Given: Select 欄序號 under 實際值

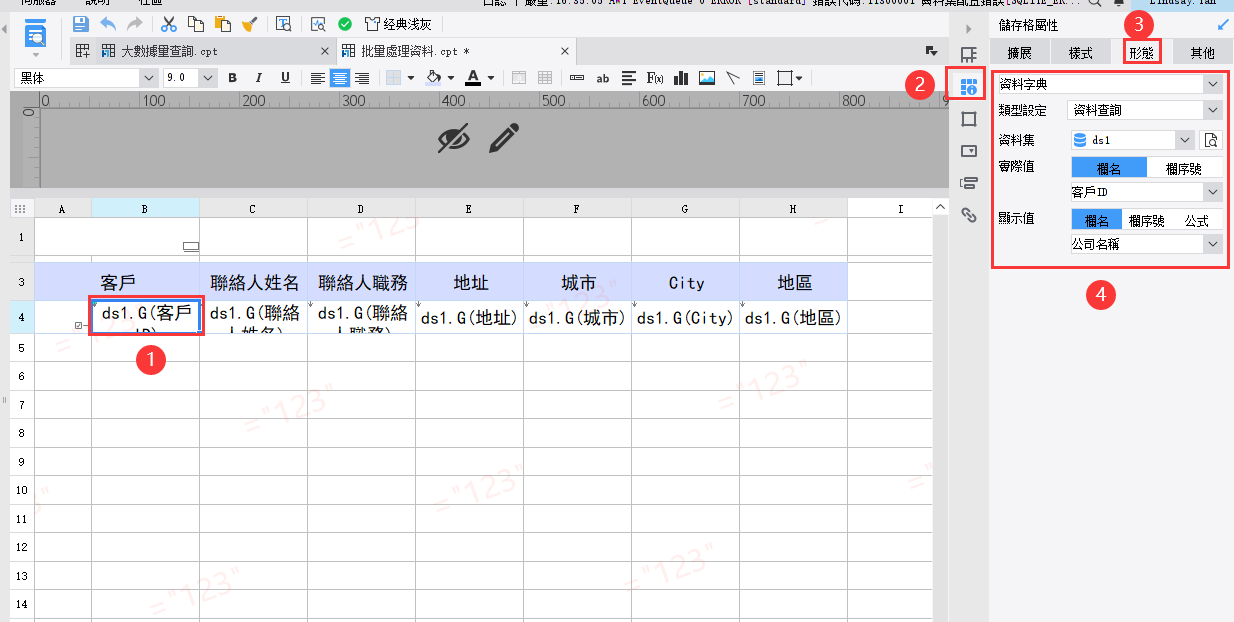Looking at the screenshot, I should pyautogui.click(x=1184, y=169).
